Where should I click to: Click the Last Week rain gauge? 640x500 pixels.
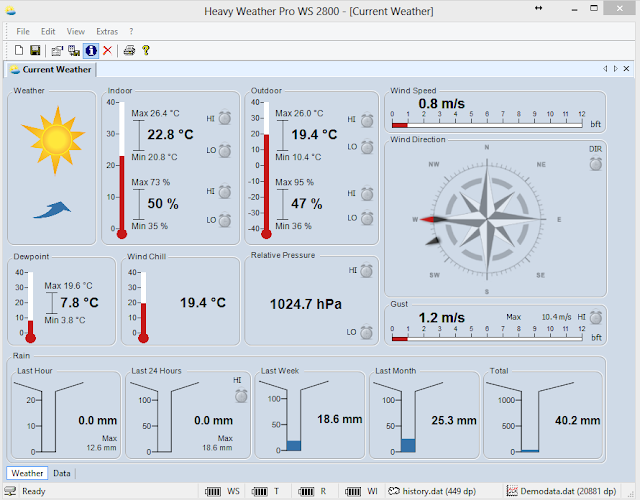pos(293,416)
